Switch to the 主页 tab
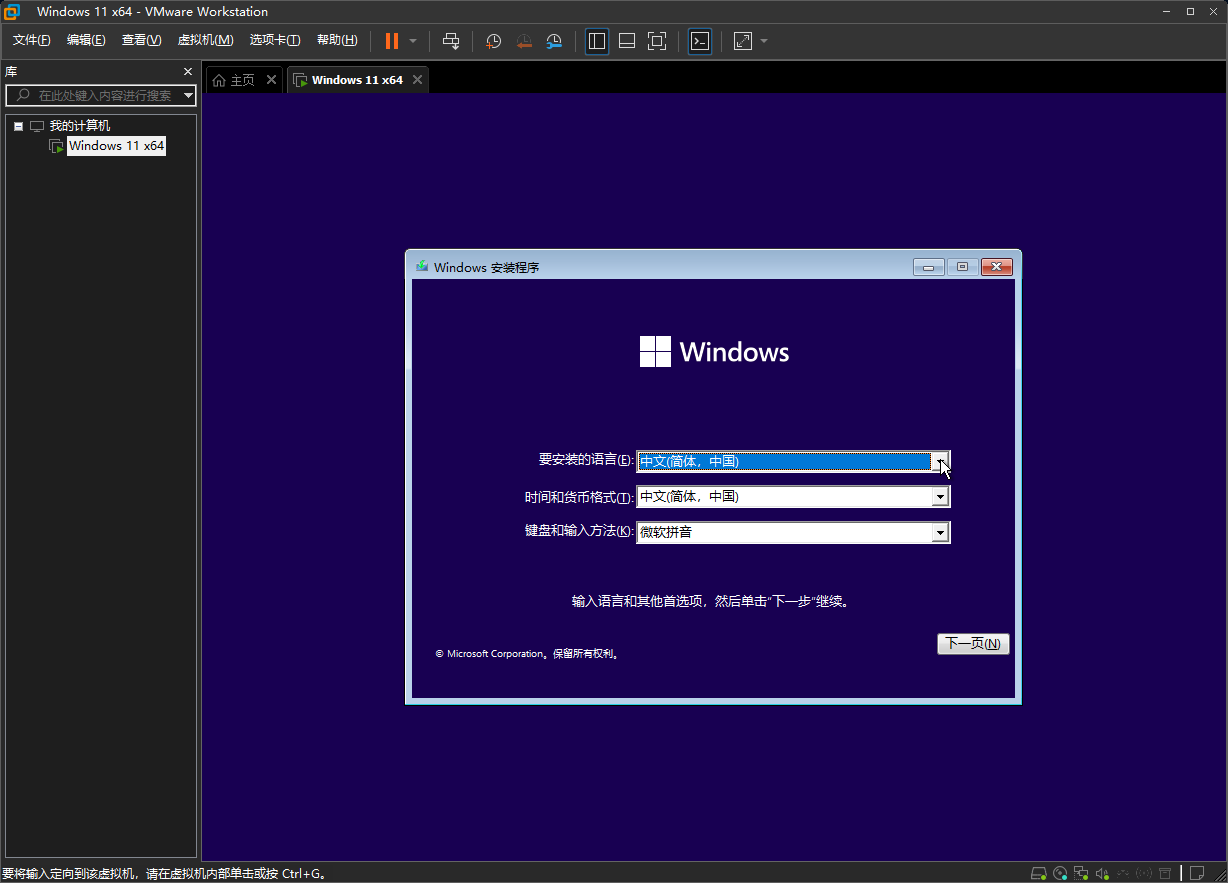The height and width of the screenshot is (883, 1228). (x=243, y=80)
